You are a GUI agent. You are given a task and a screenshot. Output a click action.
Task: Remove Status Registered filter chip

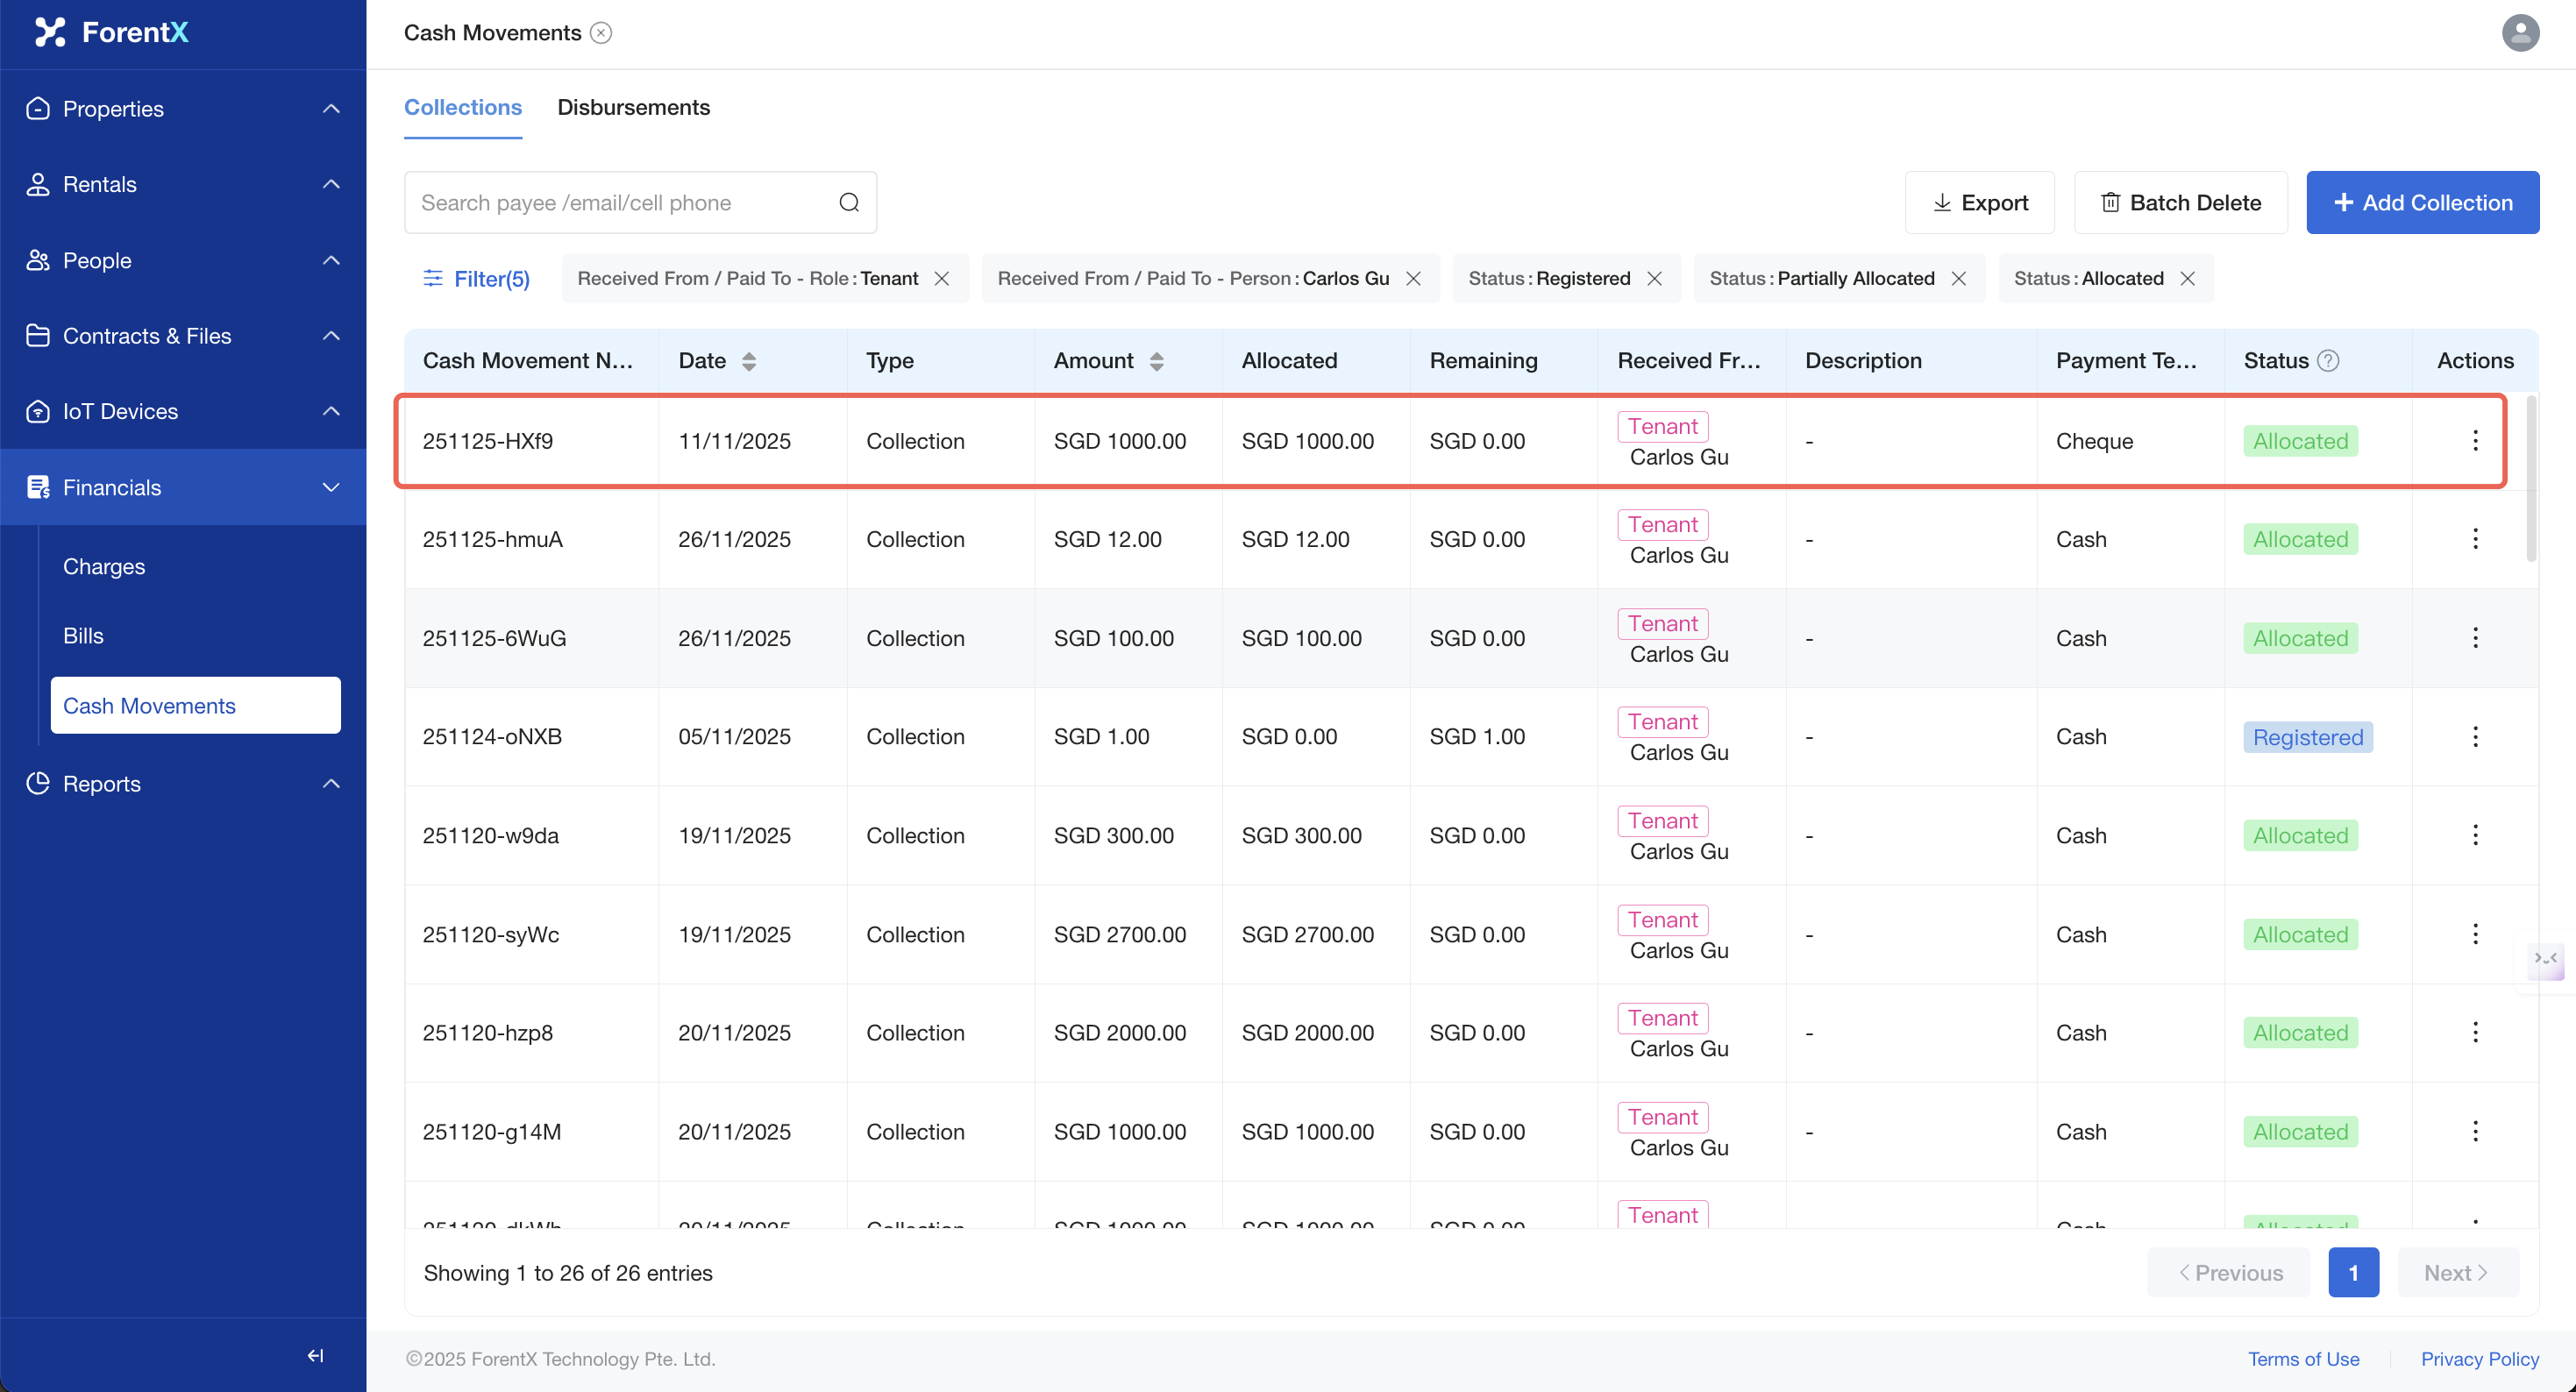[1655, 279]
